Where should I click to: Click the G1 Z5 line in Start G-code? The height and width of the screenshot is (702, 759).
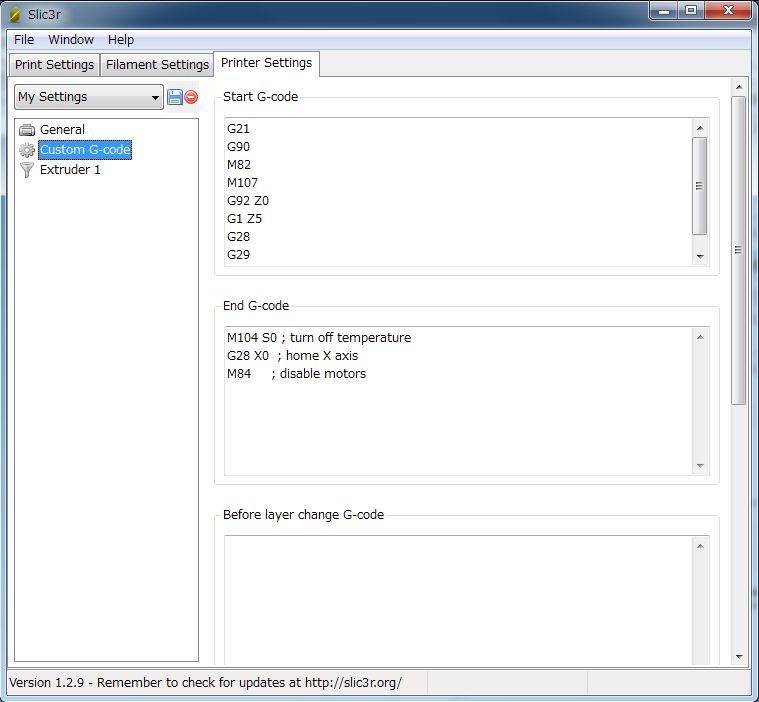pyautogui.click(x=244, y=219)
